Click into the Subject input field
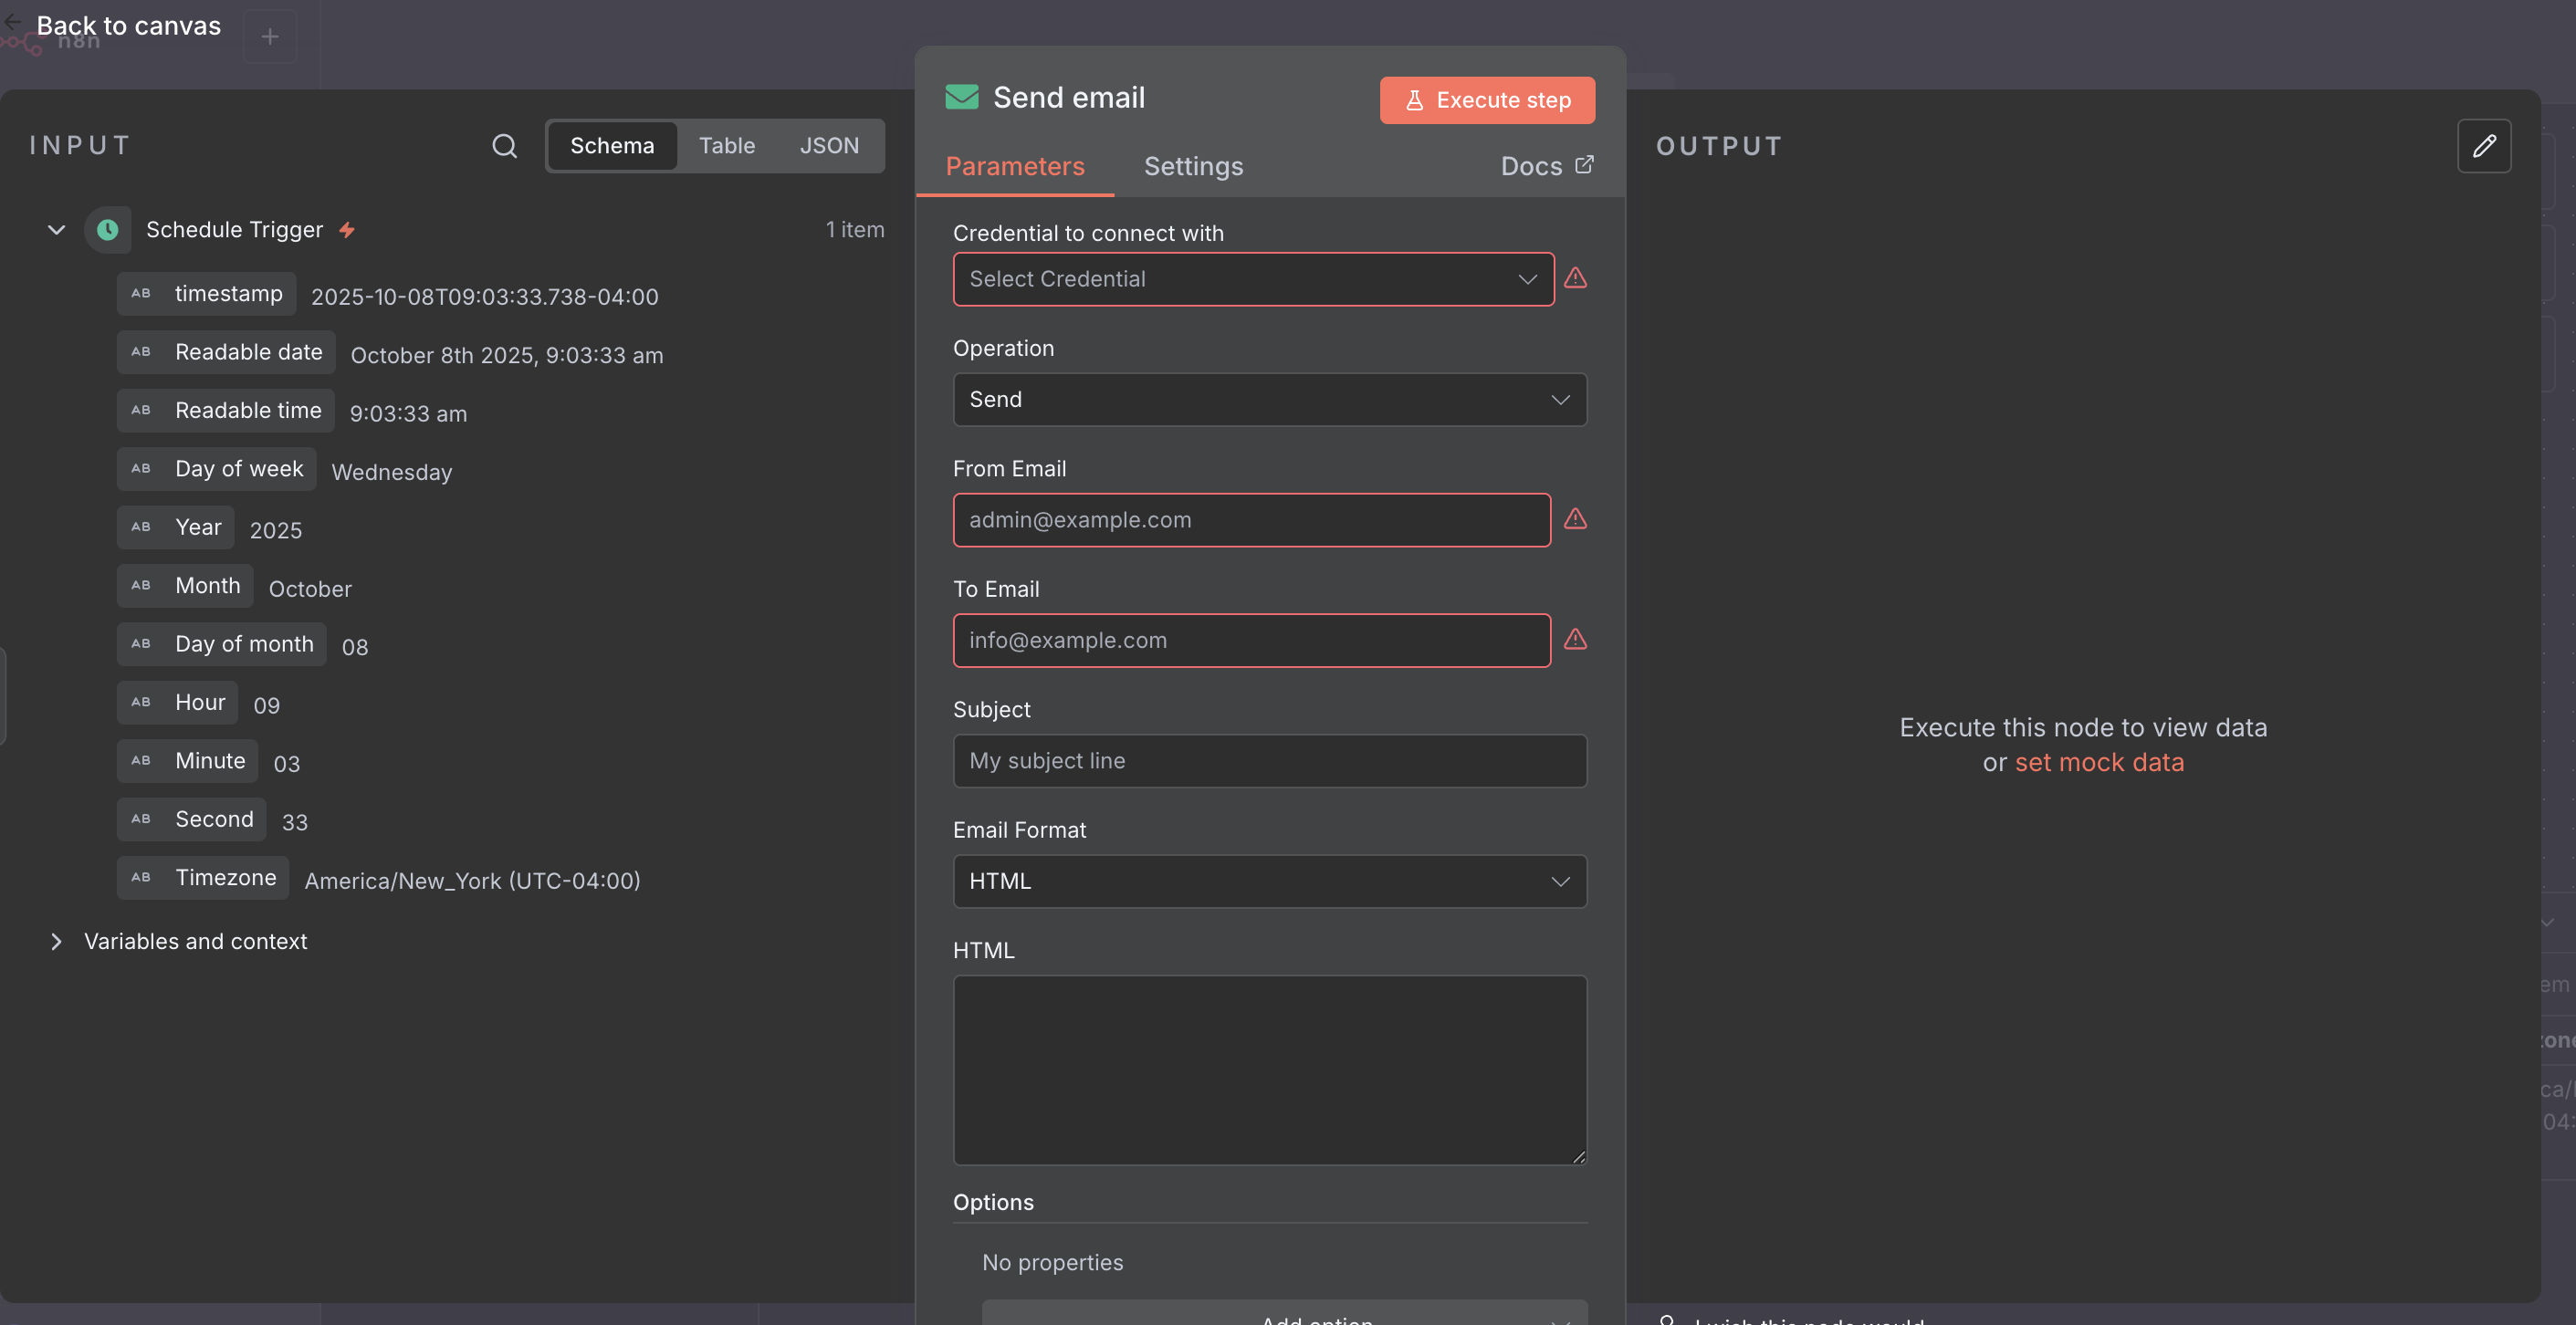The width and height of the screenshot is (2576, 1325). tap(1269, 761)
